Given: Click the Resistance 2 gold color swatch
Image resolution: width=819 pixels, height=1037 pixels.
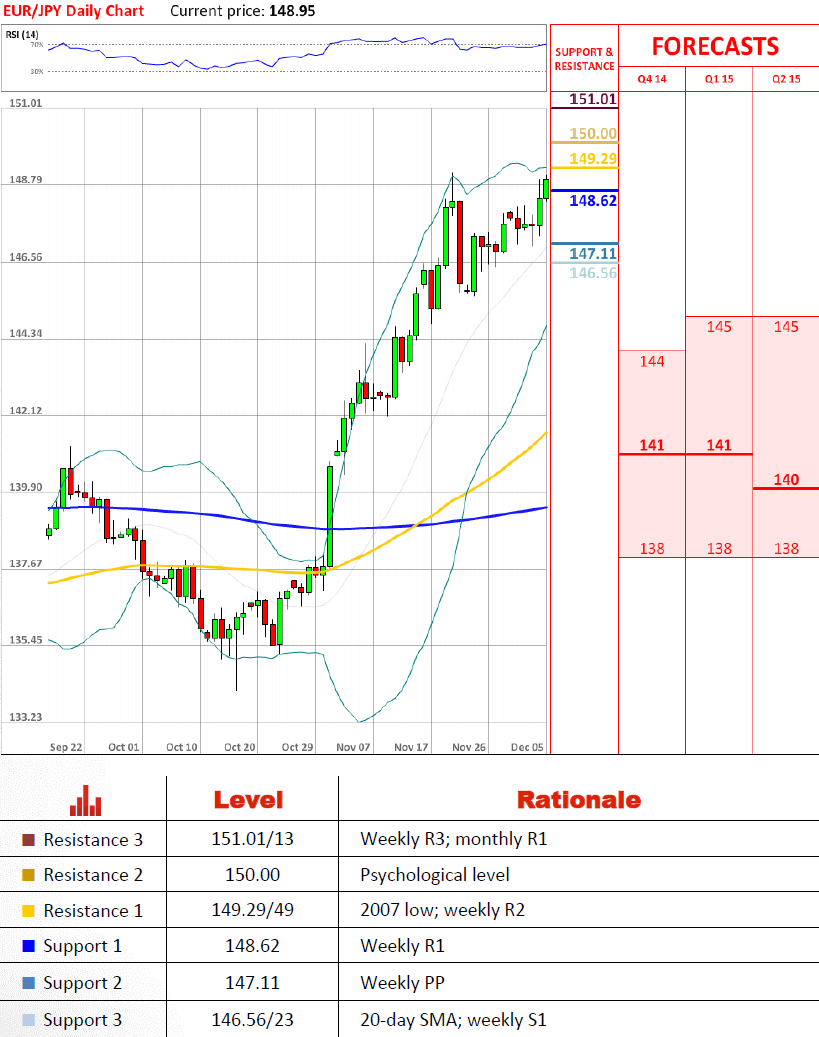Looking at the screenshot, I should 28,875.
